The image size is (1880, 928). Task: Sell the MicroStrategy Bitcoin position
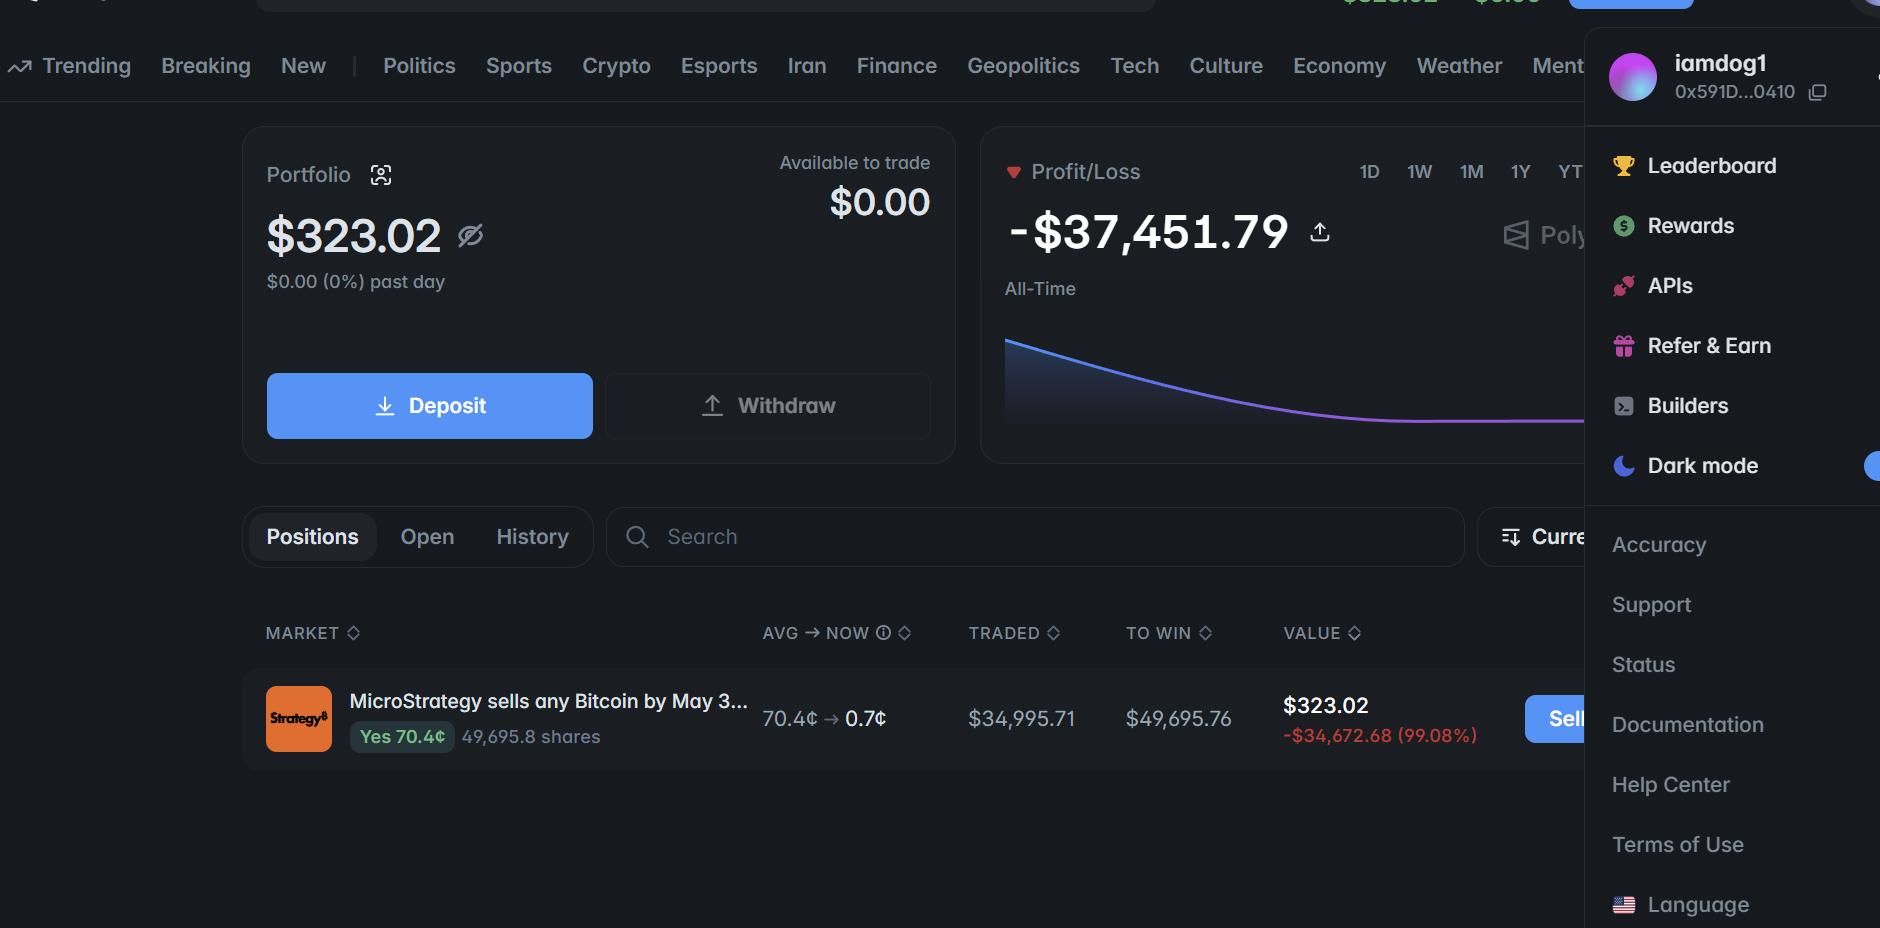(x=1555, y=719)
